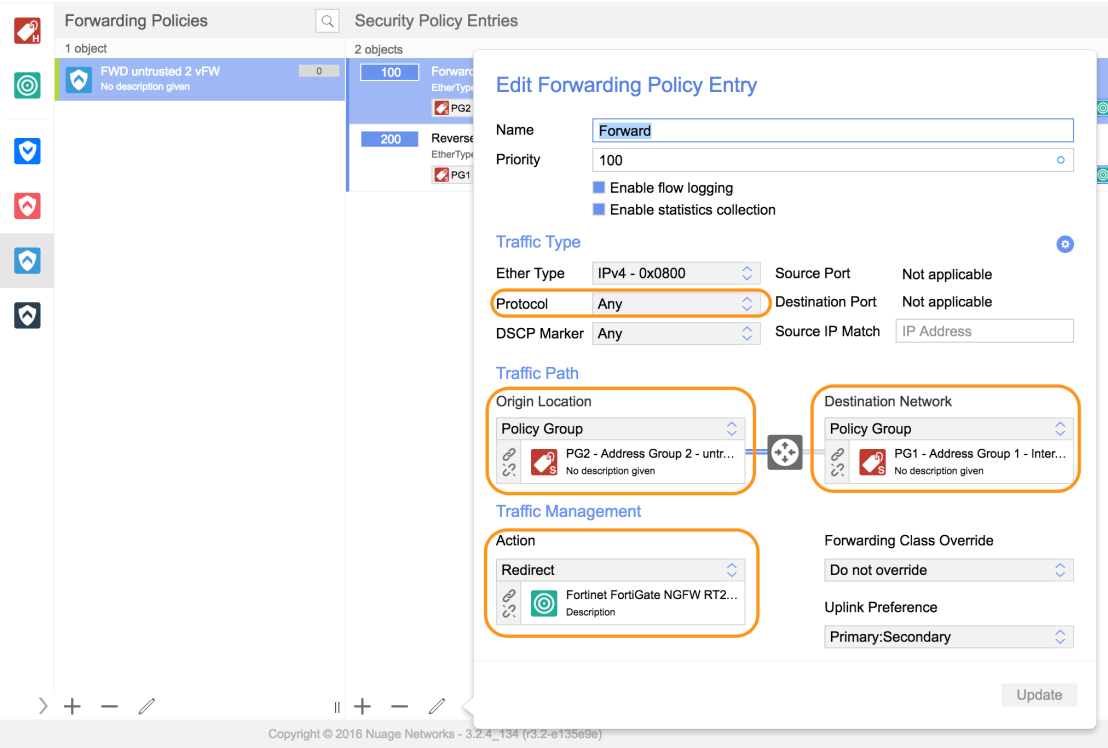Open the Action Redirect dropdown
The width and height of the screenshot is (1108, 748).
coord(620,570)
